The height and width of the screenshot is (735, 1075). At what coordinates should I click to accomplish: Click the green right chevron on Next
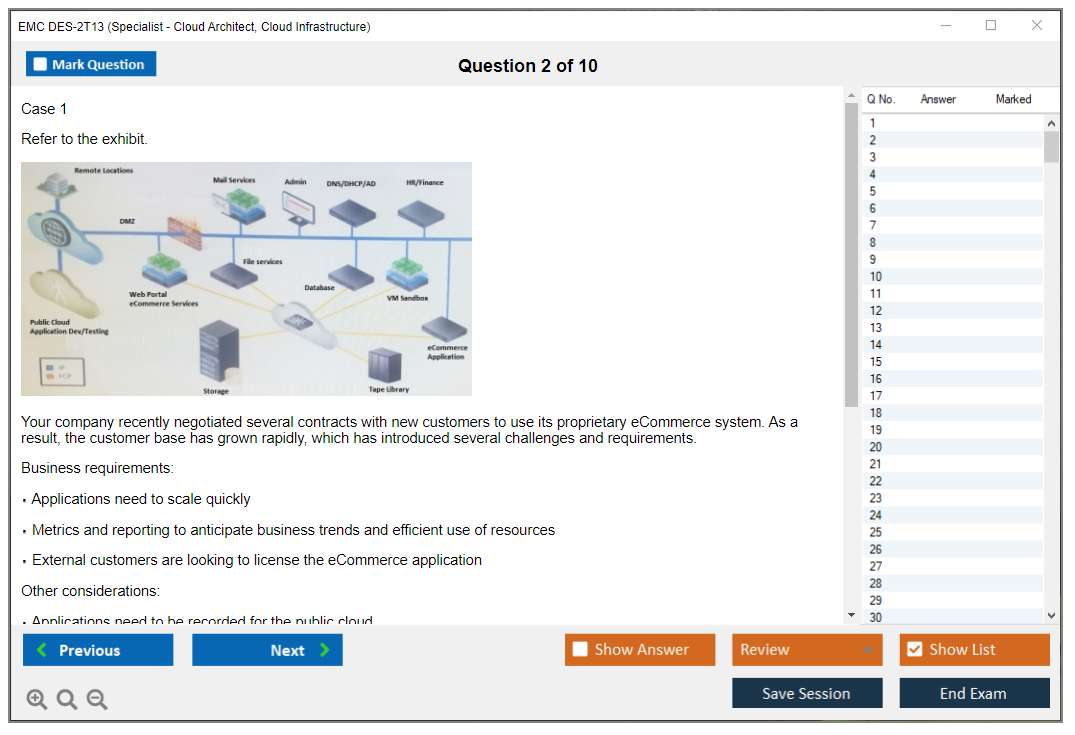(325, 650)
